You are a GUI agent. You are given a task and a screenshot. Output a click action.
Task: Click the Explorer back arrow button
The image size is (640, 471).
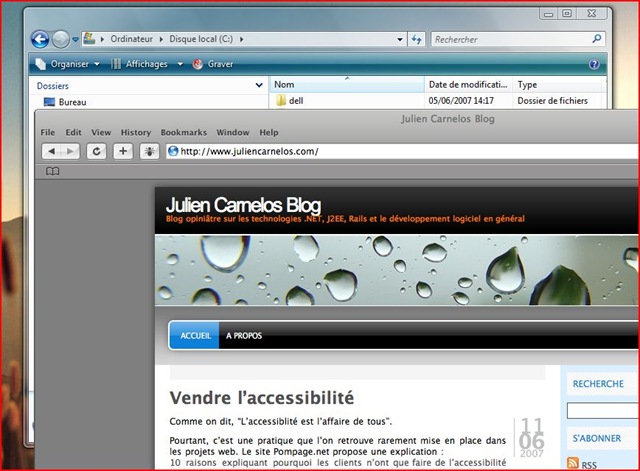tap(40, 40)
